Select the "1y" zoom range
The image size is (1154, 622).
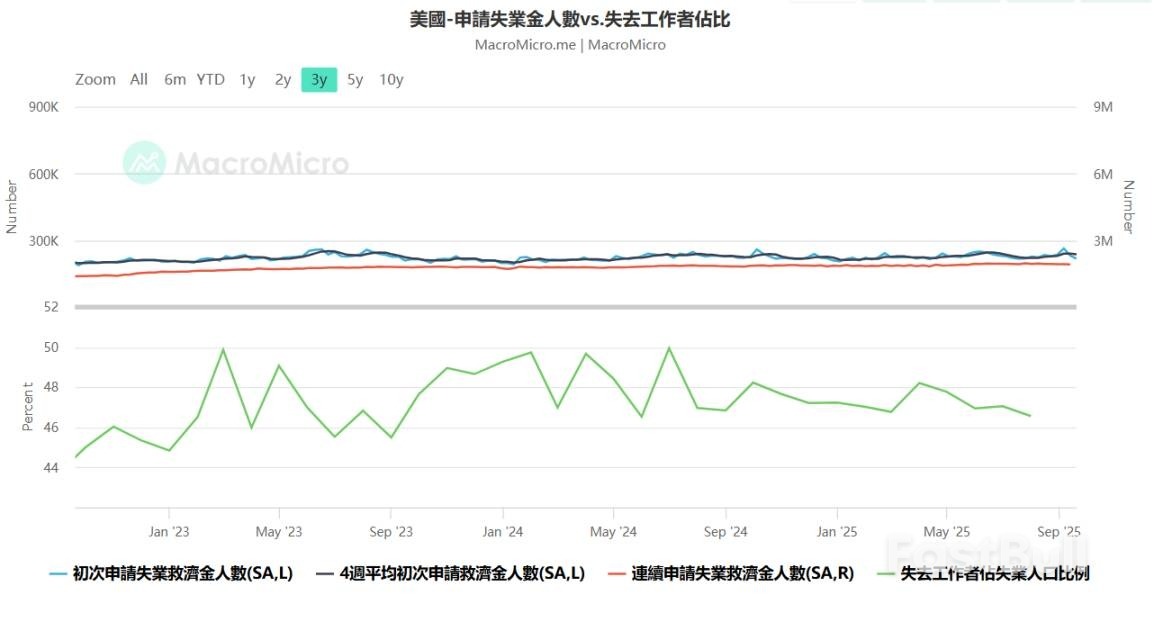pos(247,79)
